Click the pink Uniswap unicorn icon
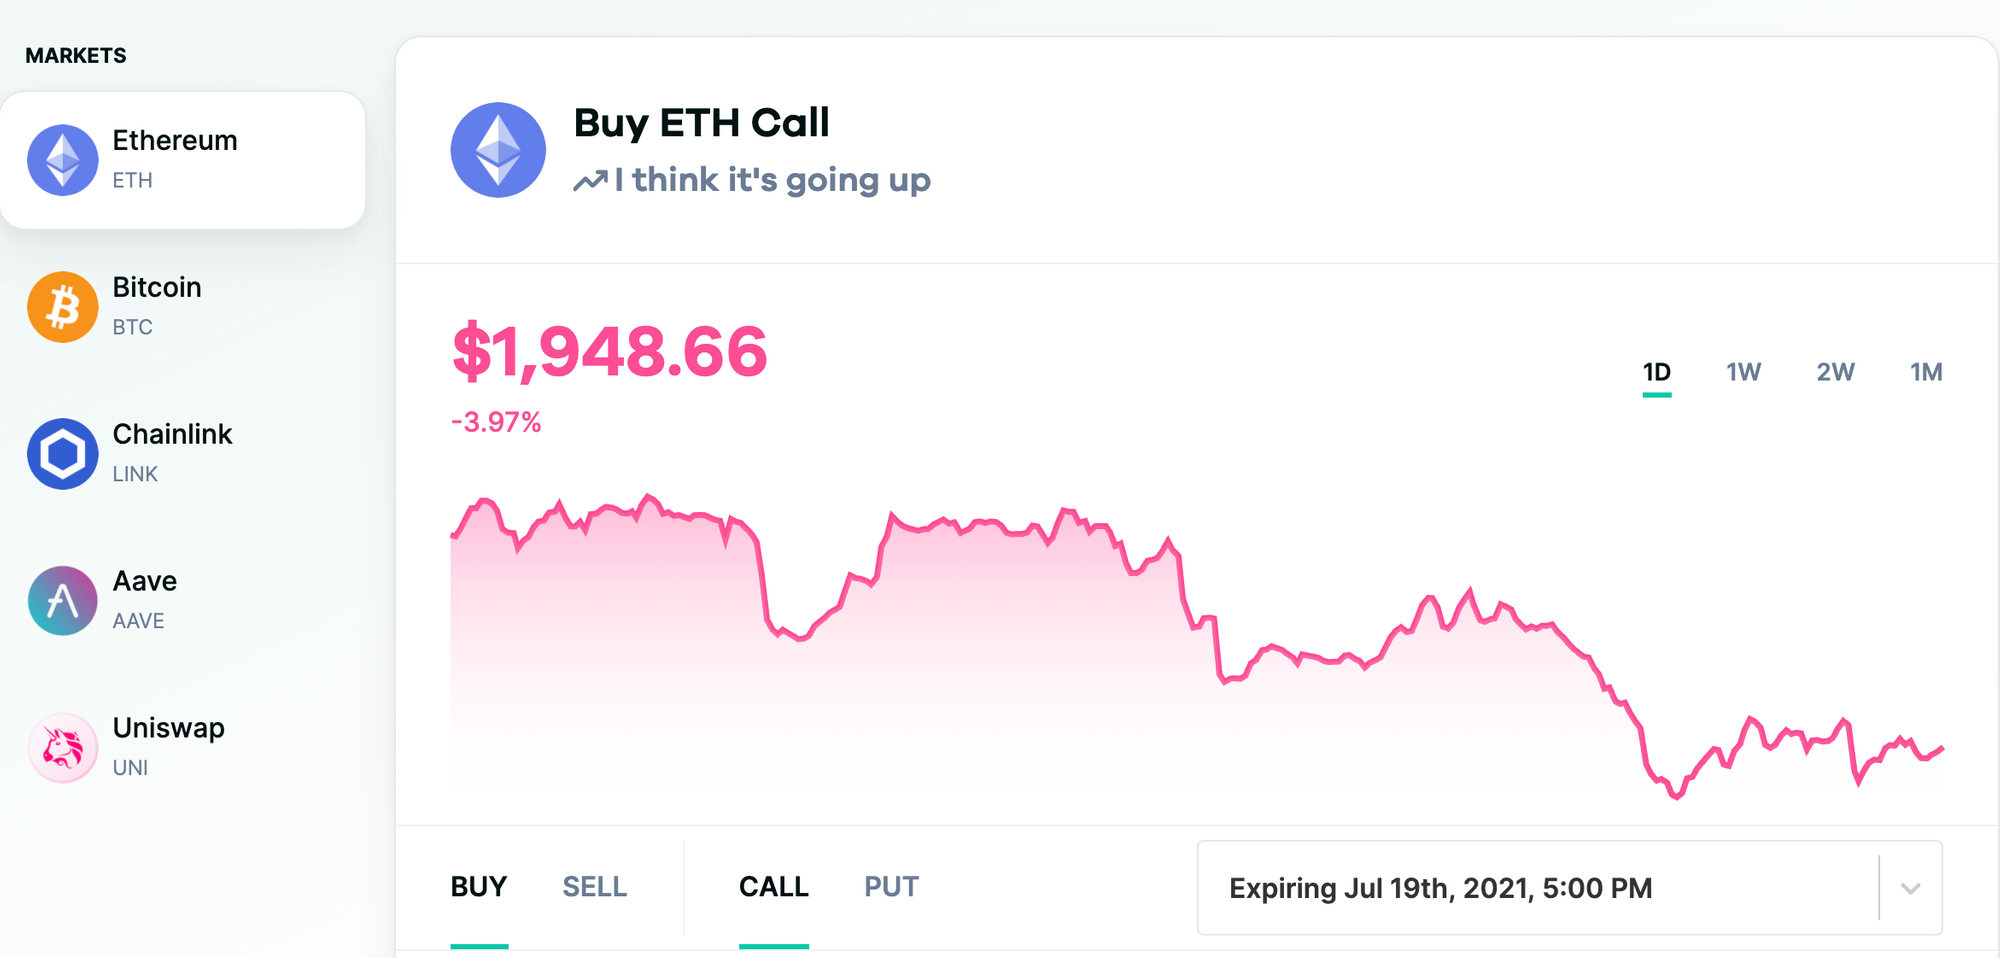The width and height of the screenshot is (2000, 958). (x=62, y=748)
